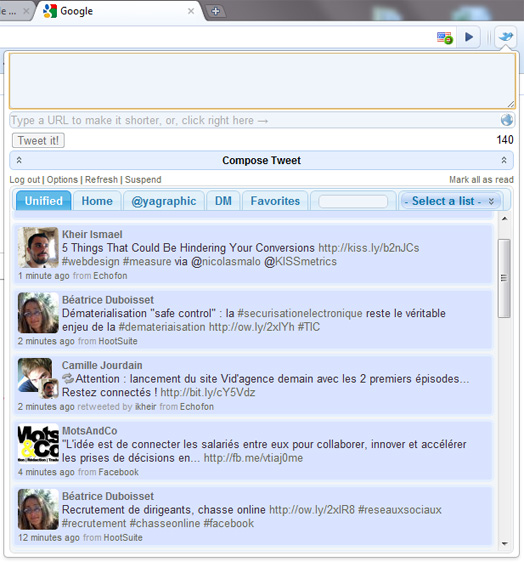Click inside the tweet compose text area
Viewport: 524px width, 562px height.
262,81
